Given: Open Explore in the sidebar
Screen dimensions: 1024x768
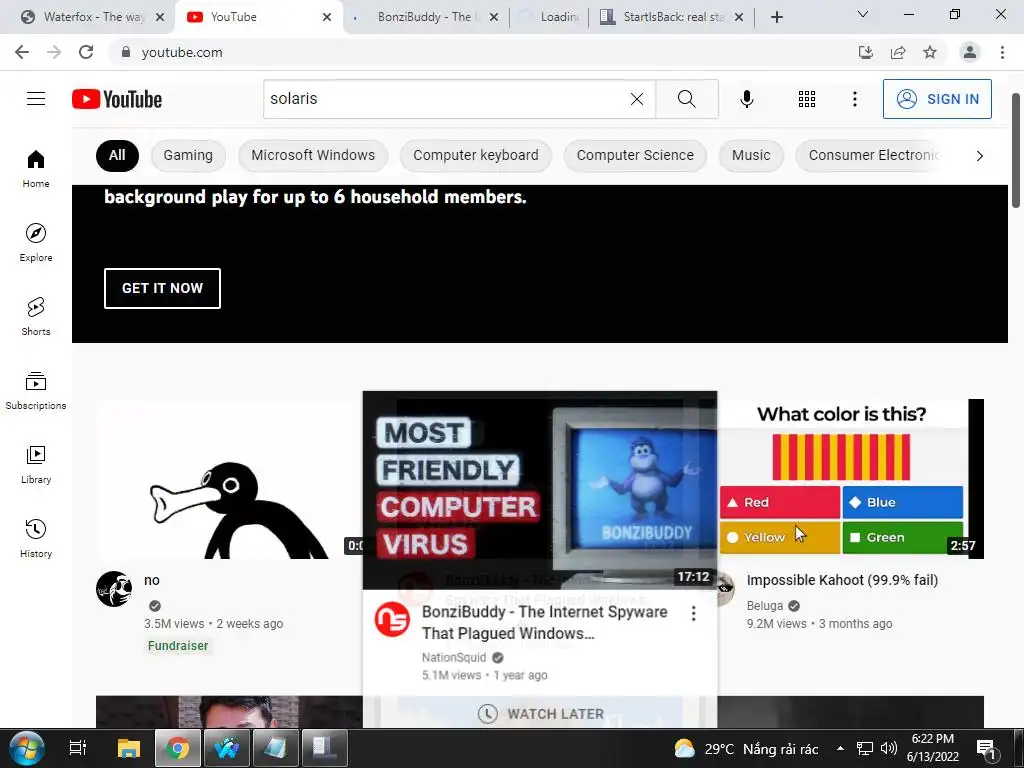Looking at the screenshot, I should pos(36,242).
